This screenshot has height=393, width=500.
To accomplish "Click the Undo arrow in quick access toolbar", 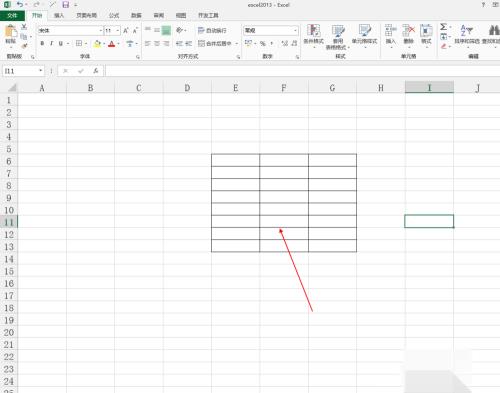I will pyautogui.click(x=20, y=4).
